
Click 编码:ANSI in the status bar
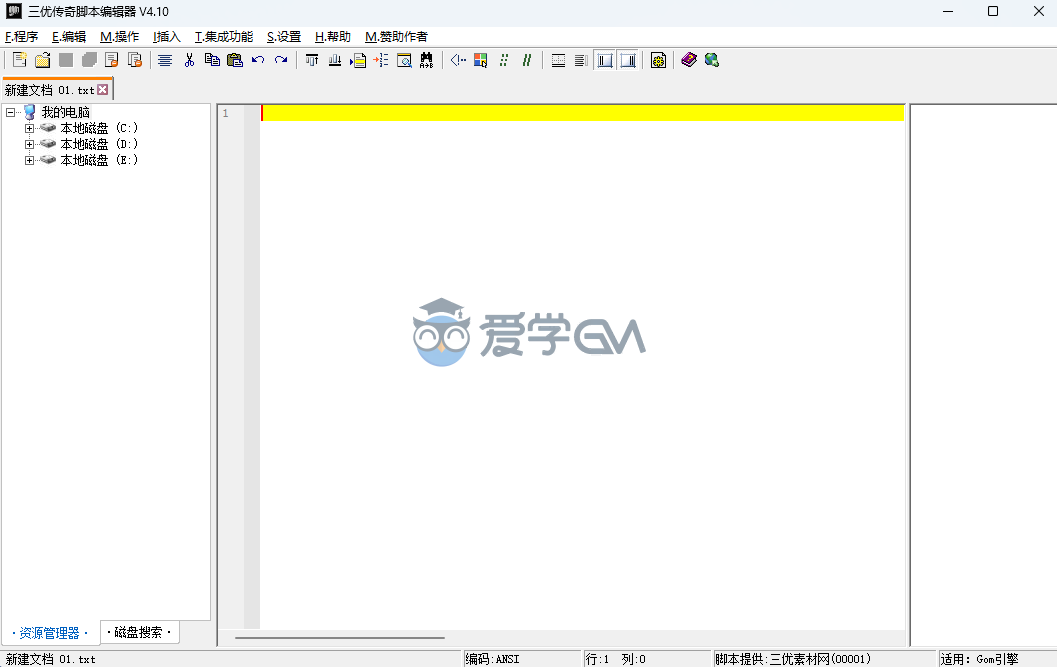coord(493,659)
